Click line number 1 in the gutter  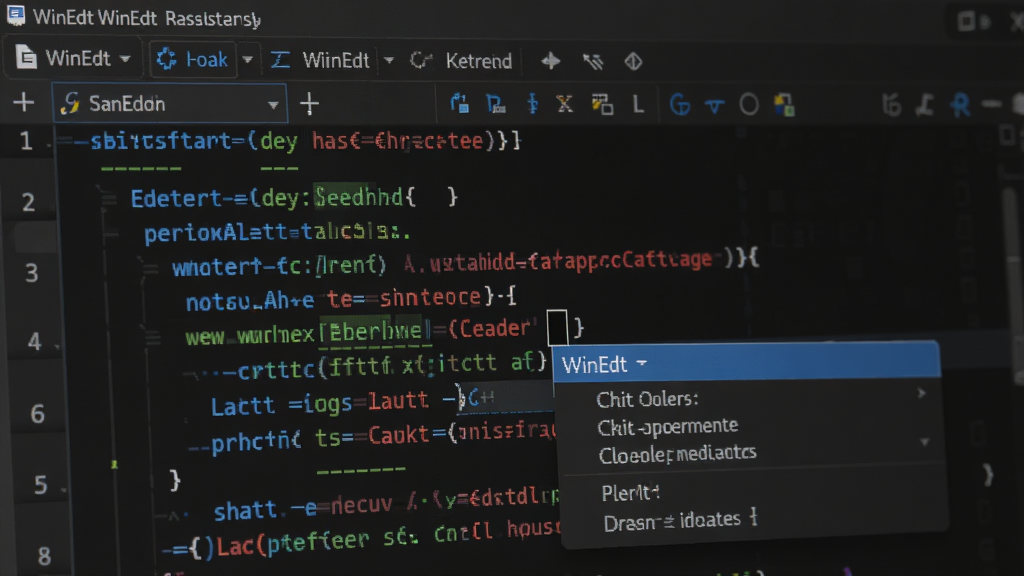tap(25, 141)
